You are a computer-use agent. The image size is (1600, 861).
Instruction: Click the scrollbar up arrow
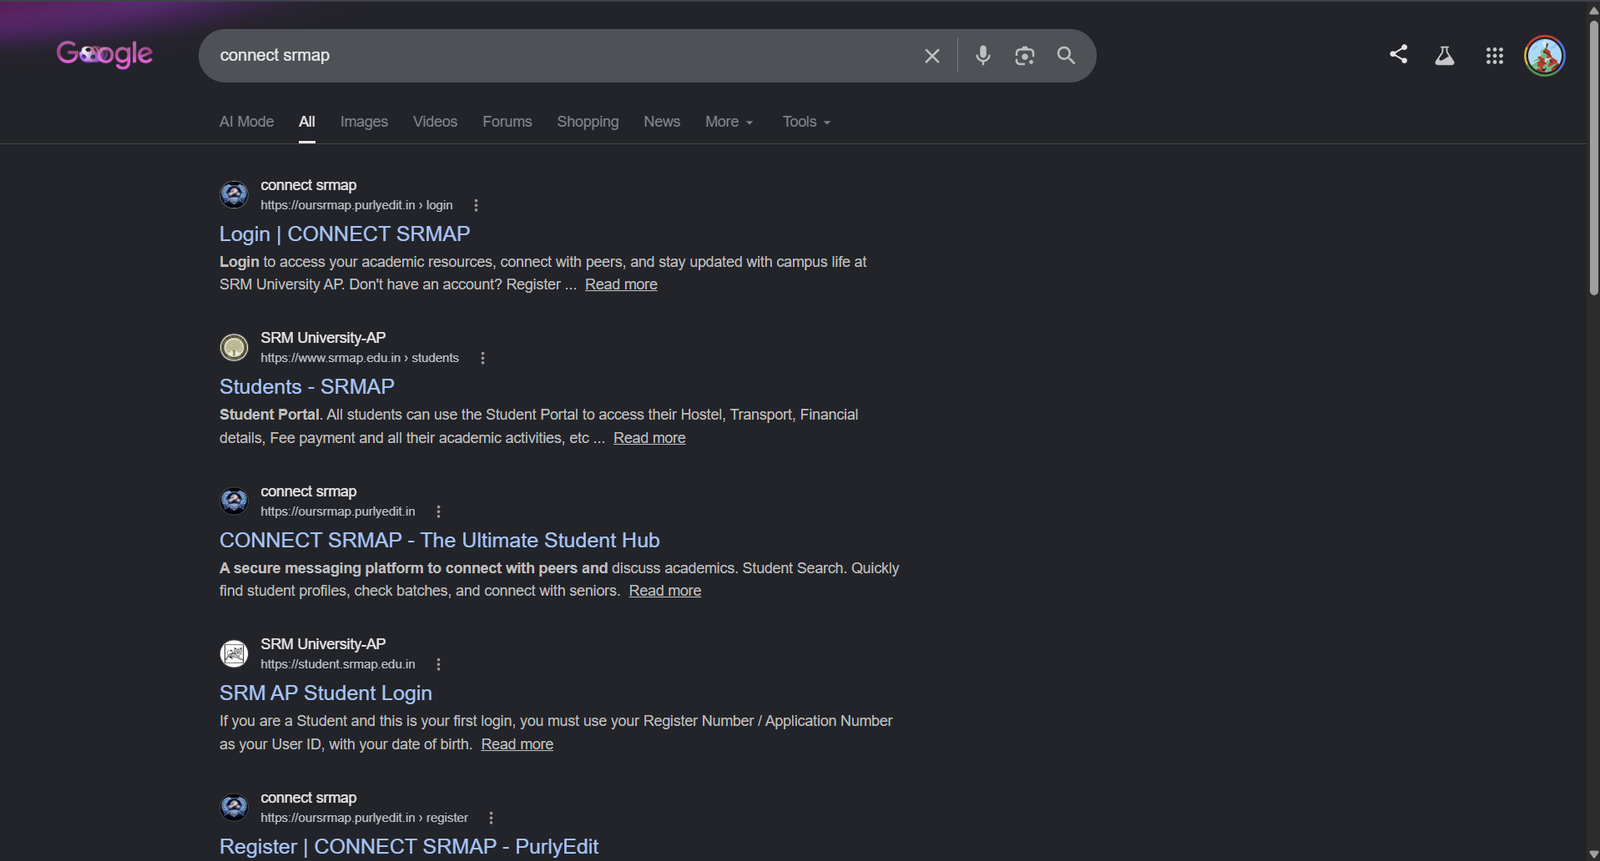tap(1594, 10)
